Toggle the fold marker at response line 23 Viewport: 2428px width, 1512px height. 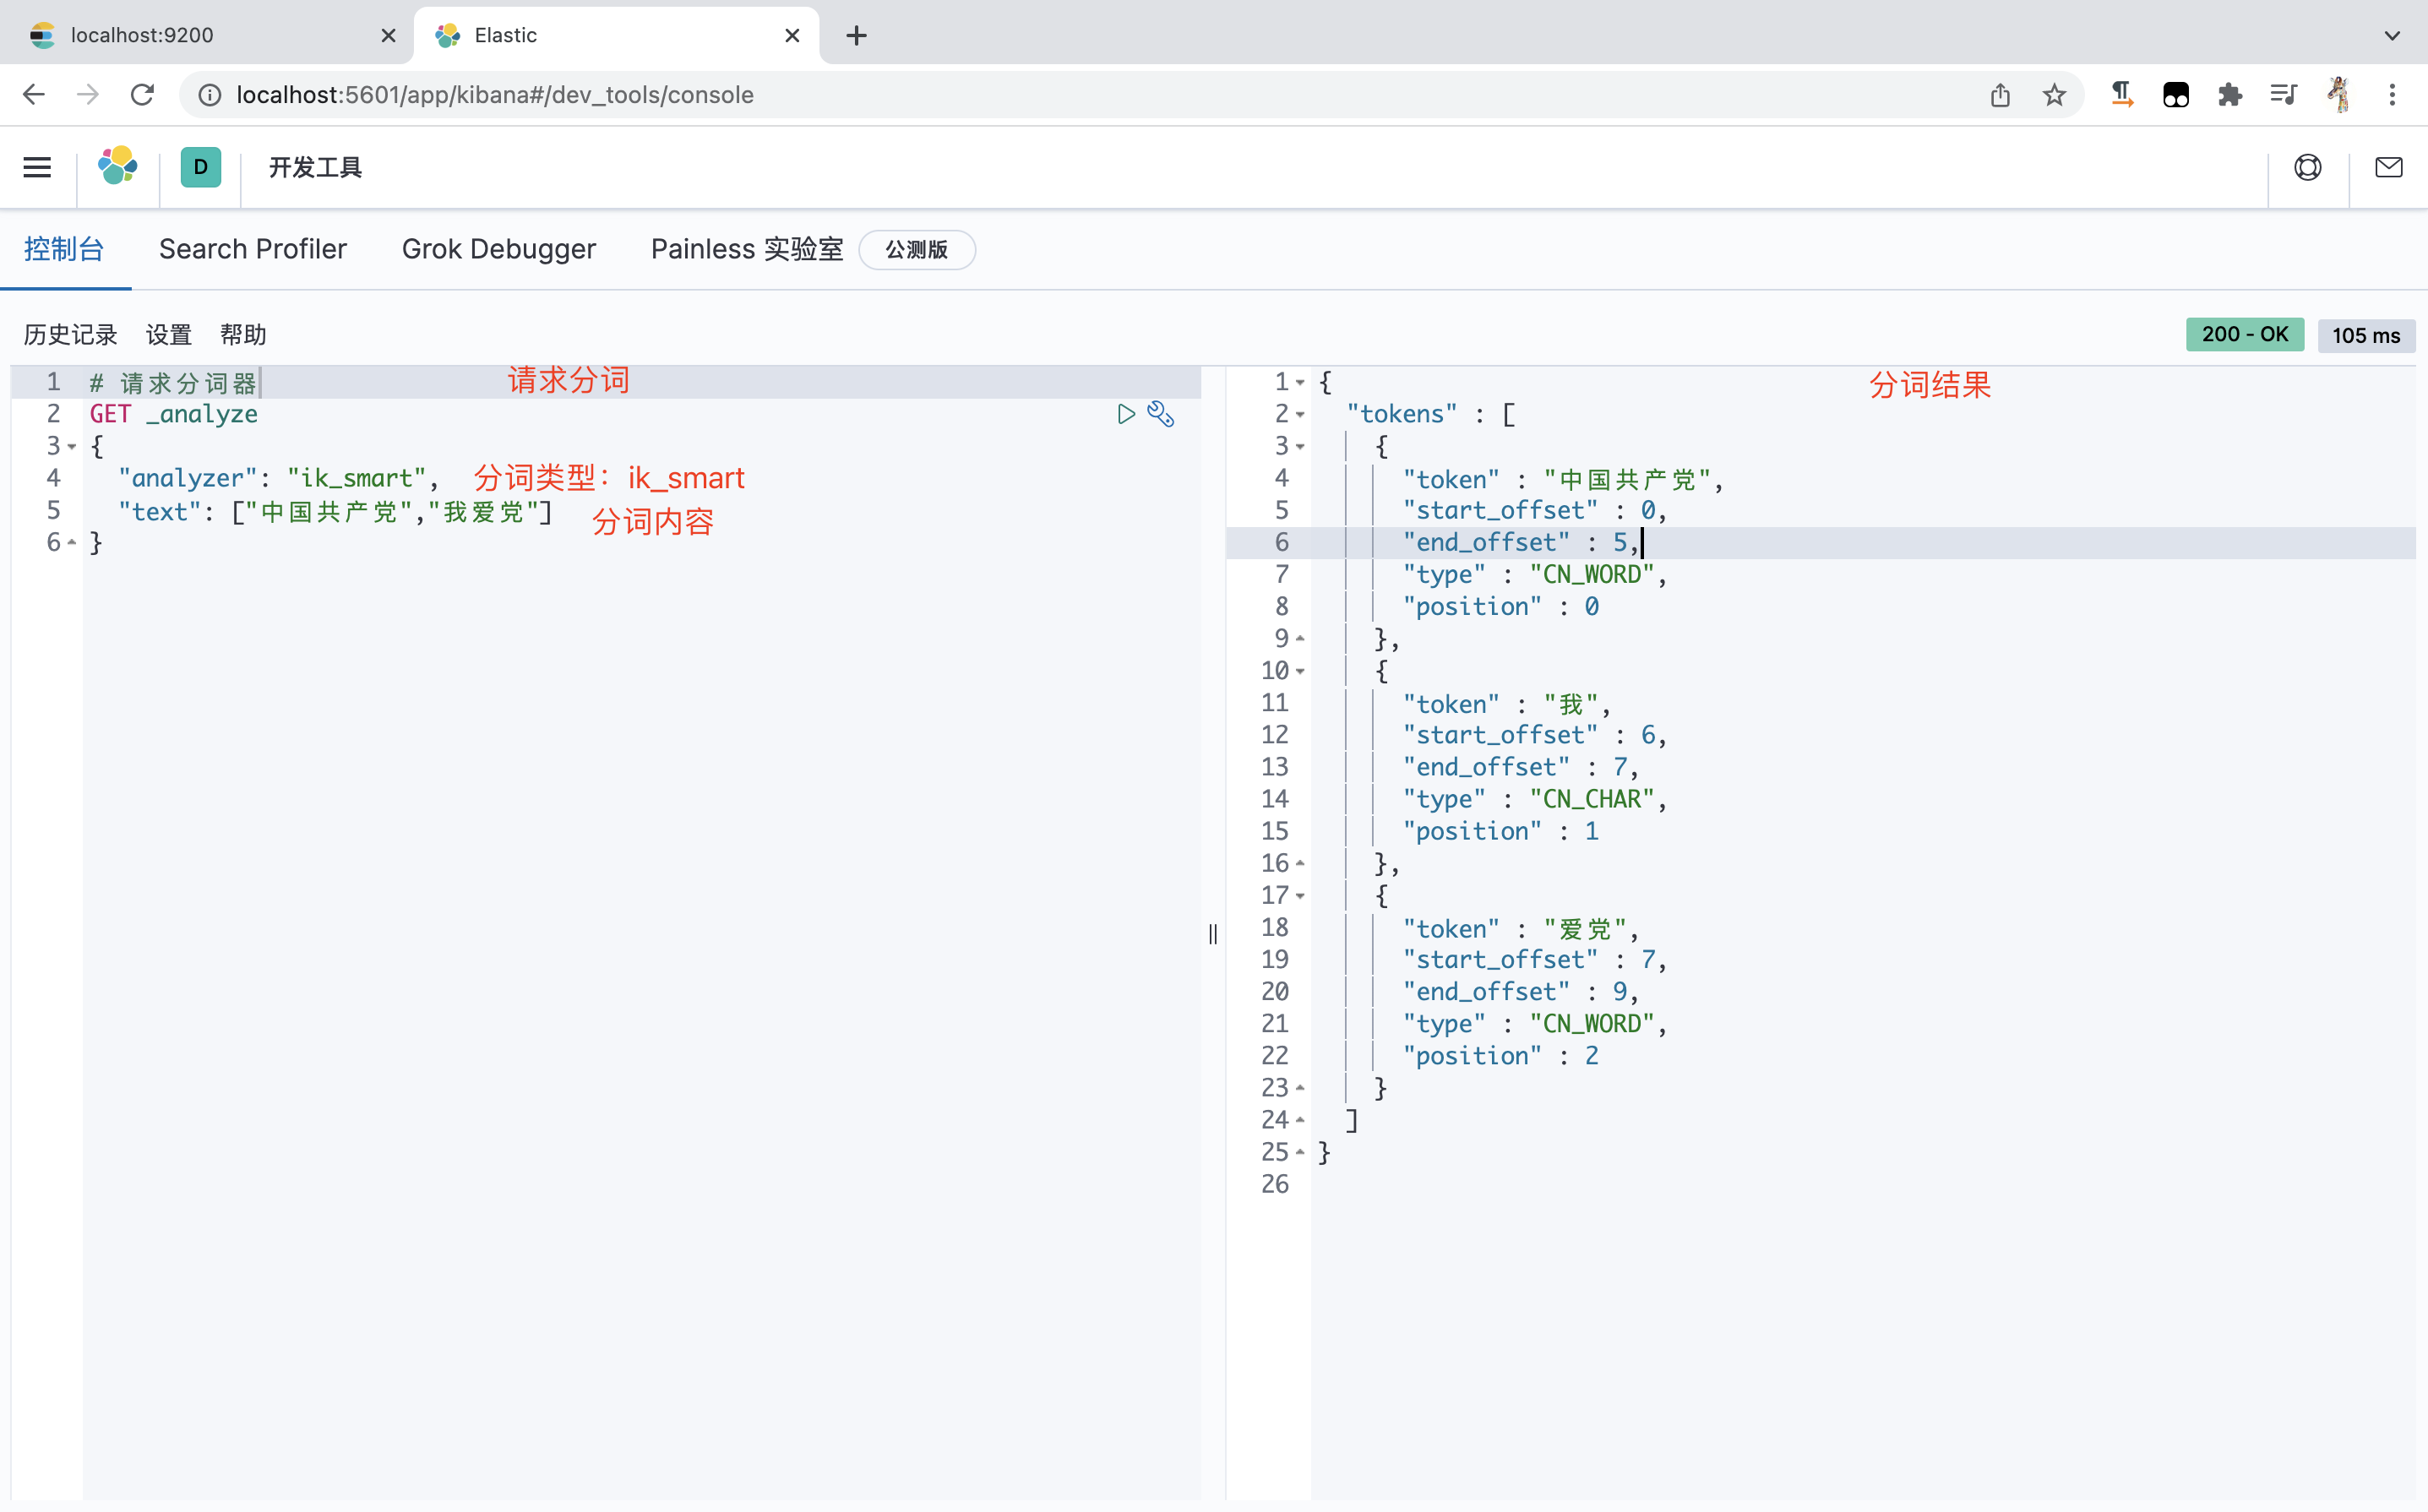point(1300,1087)
